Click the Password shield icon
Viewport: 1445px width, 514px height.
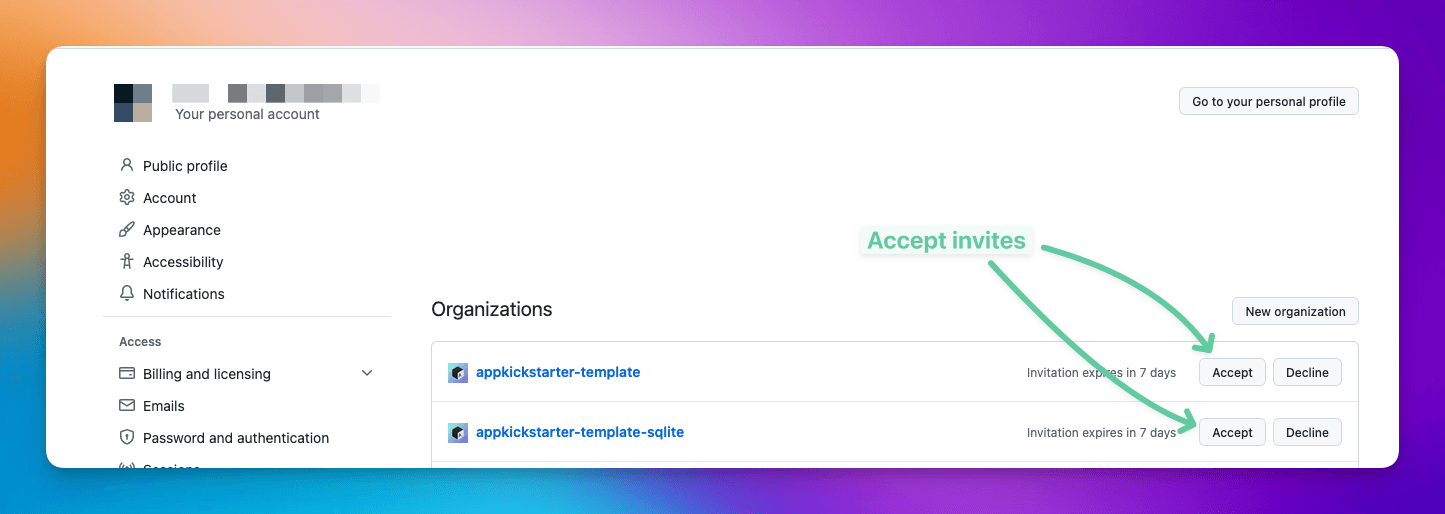pos(127,438)
